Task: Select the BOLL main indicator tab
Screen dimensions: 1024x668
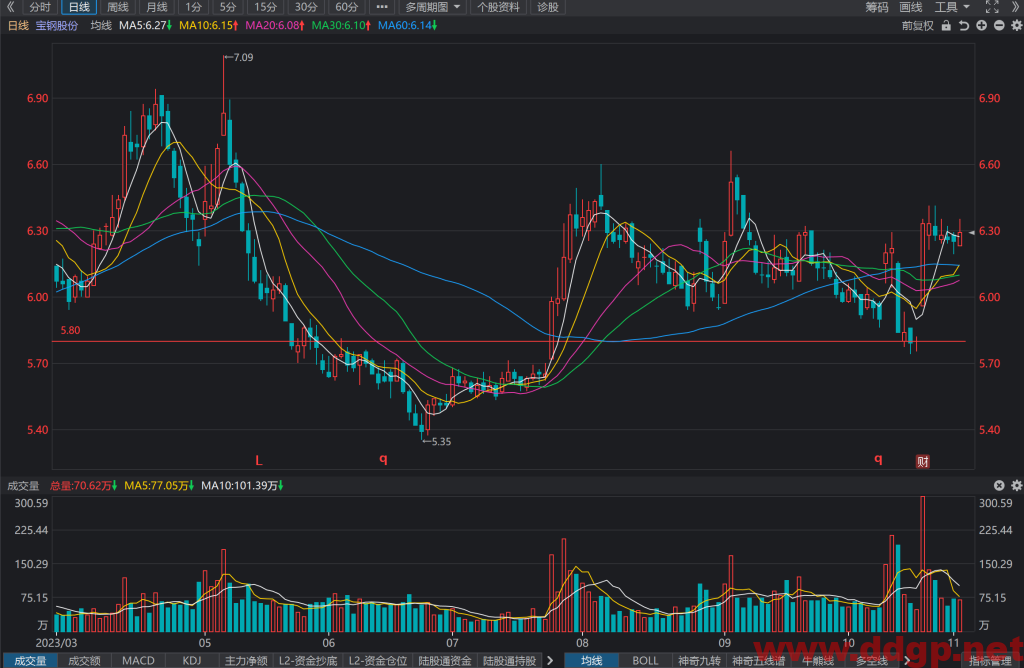Action: click(x=645, y=660)
